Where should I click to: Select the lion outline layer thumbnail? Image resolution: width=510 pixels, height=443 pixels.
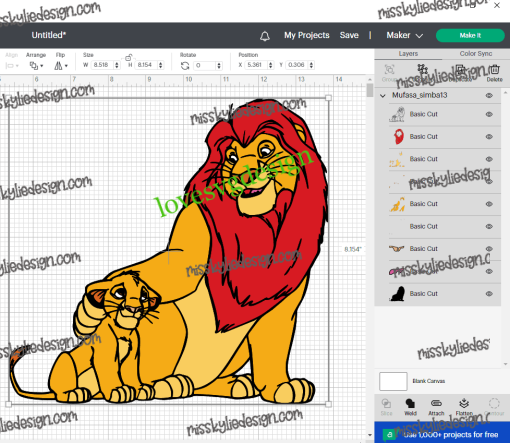(397, 114)
